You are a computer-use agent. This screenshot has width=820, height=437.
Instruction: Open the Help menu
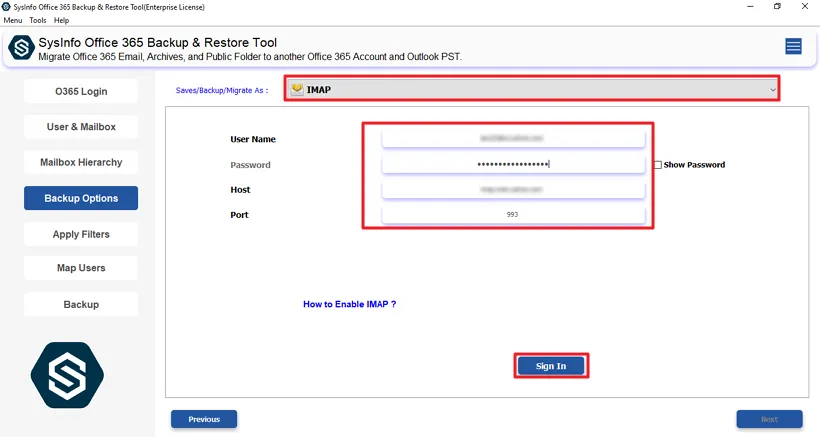[x=61, y=20]
